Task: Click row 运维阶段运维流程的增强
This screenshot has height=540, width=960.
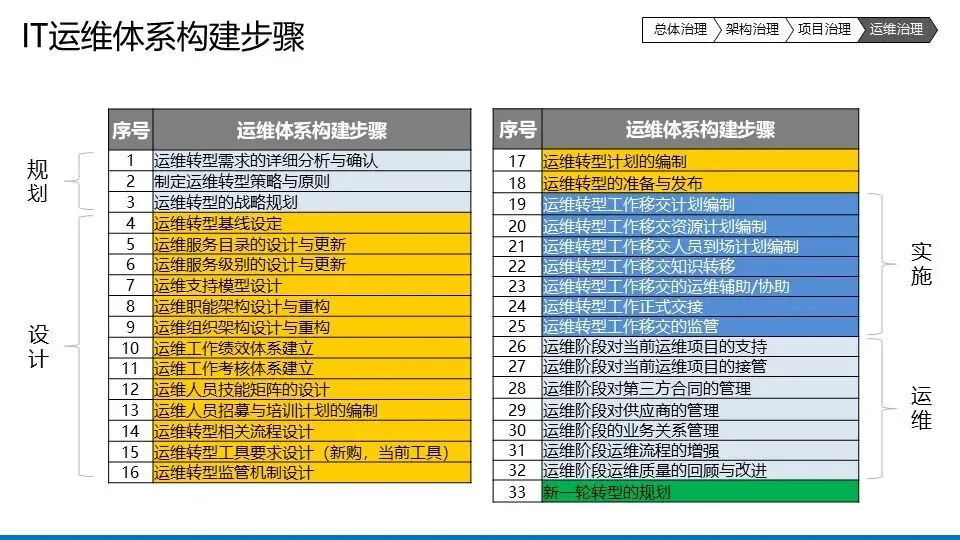Action: point(676,451)
